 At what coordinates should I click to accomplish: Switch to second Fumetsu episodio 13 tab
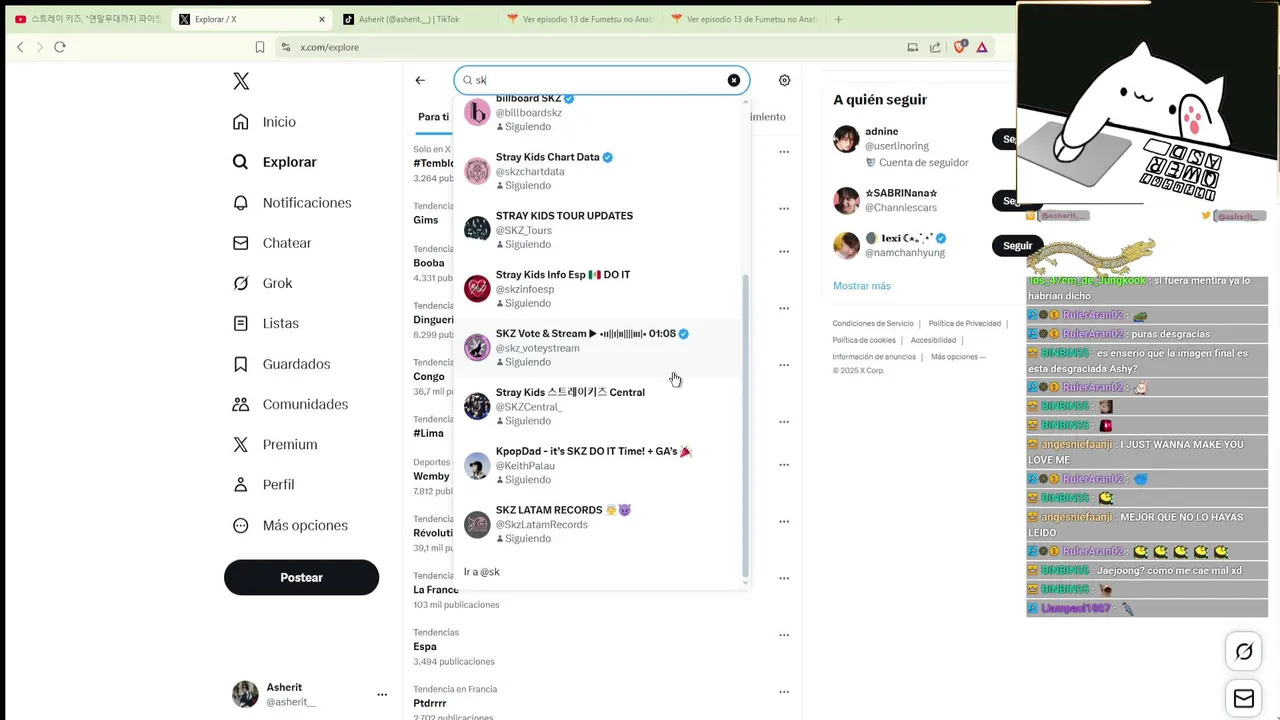click(x=744, y=19)
